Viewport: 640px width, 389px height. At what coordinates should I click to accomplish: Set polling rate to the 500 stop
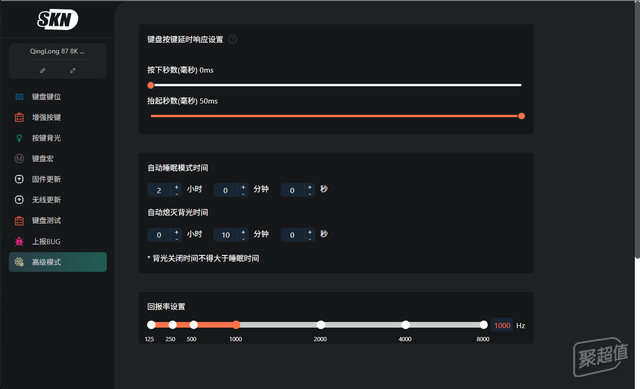pyautogui.click(x=194, y=325)
